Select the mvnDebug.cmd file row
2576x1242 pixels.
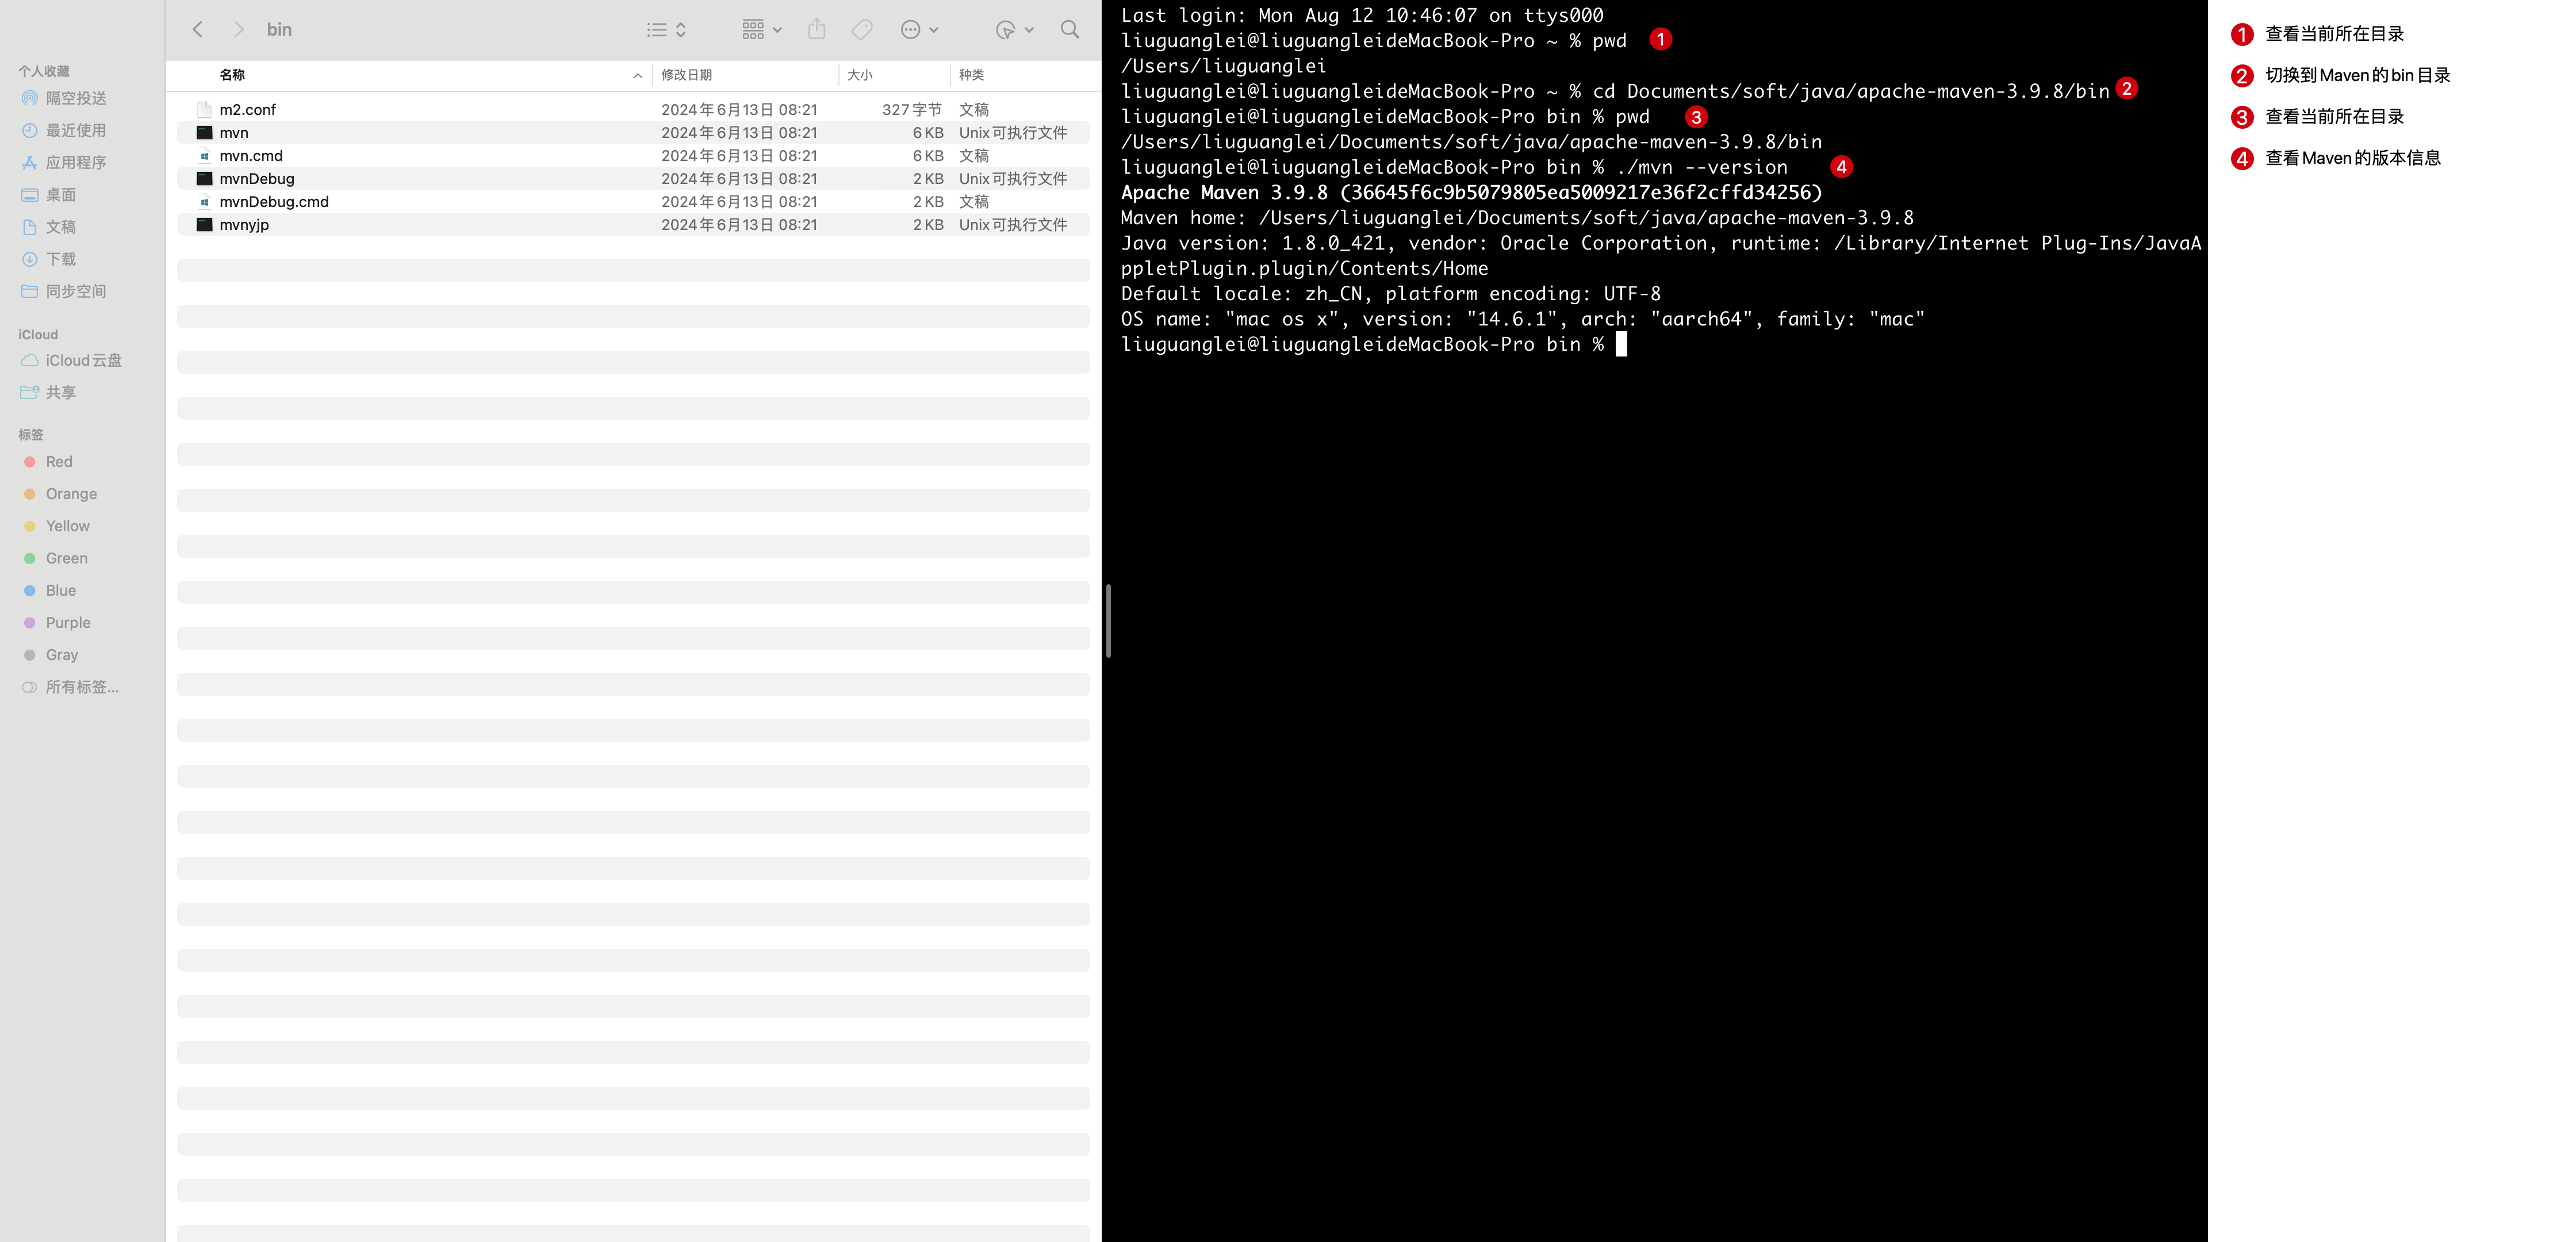coord(274,201)
